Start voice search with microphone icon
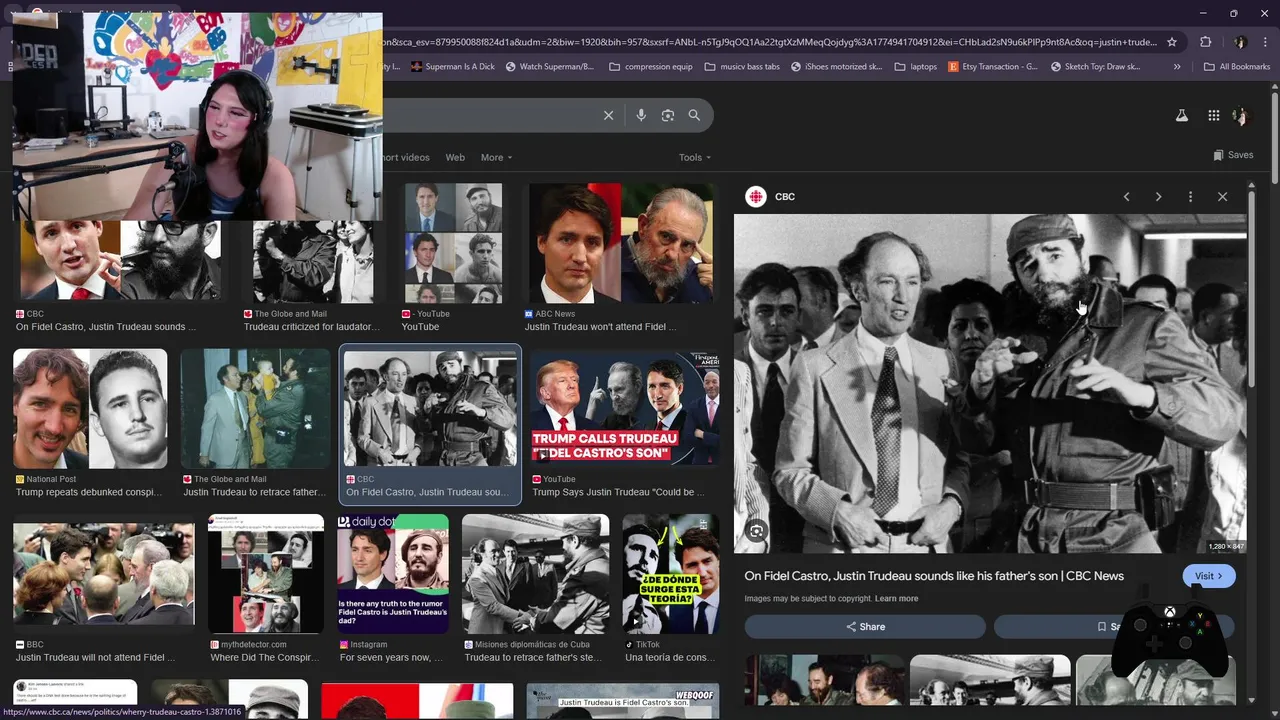The width and height of the screenshot is (1280, 720). coord(641,115)
